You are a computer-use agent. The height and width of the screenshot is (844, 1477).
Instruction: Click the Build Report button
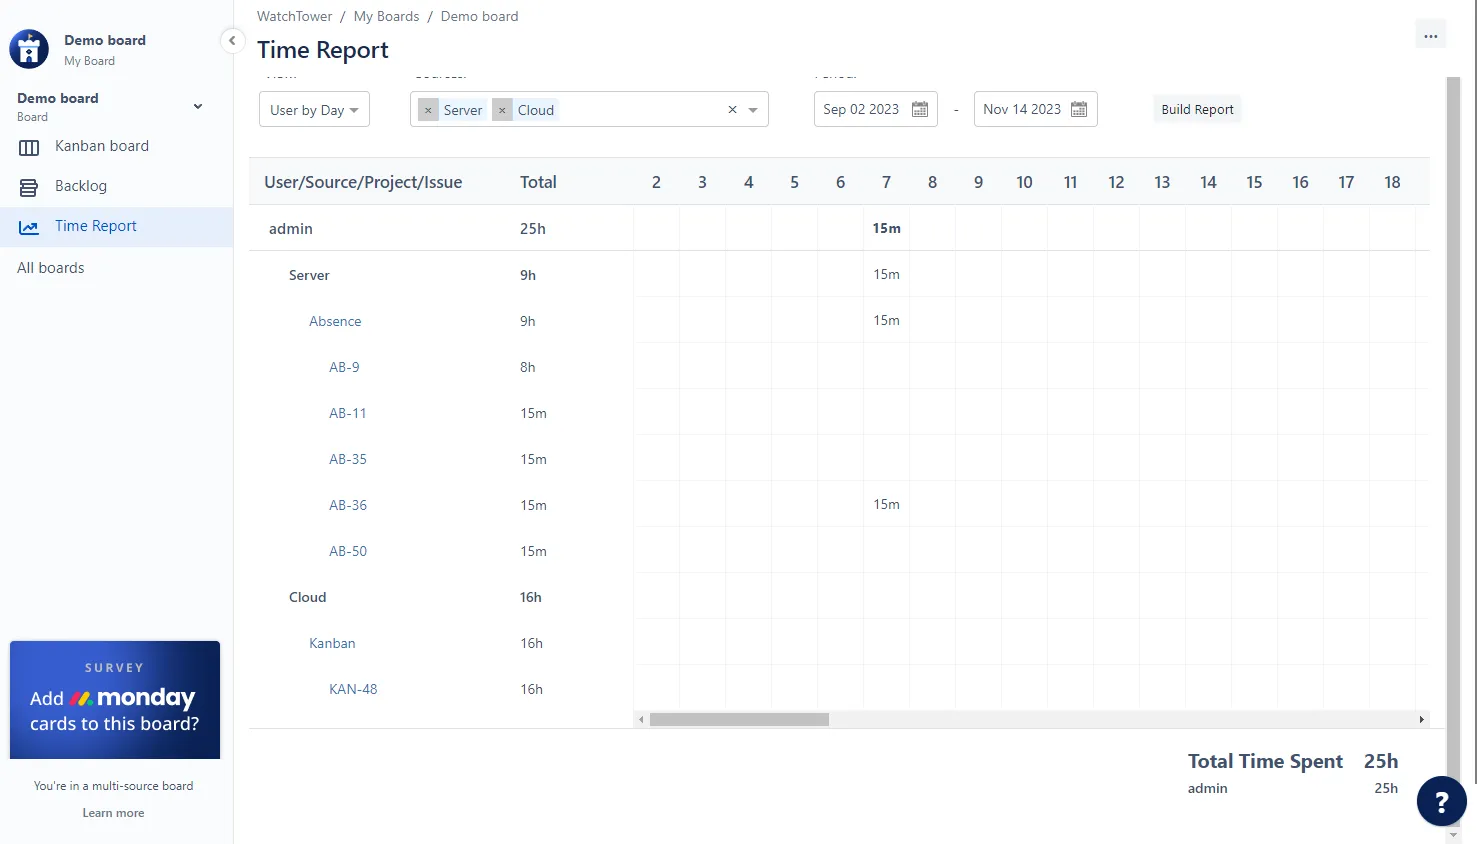[1197, 109]
